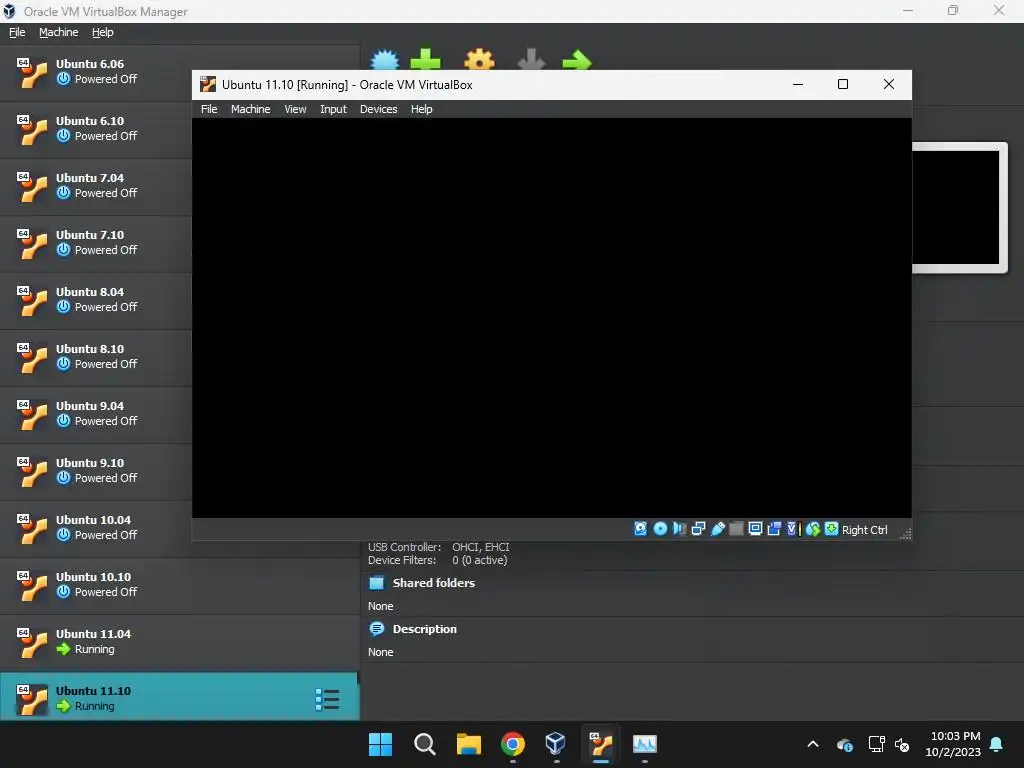Click the VirtualBox Manager title bar logo
This screenshot has height=768, width=1024.
10,11
